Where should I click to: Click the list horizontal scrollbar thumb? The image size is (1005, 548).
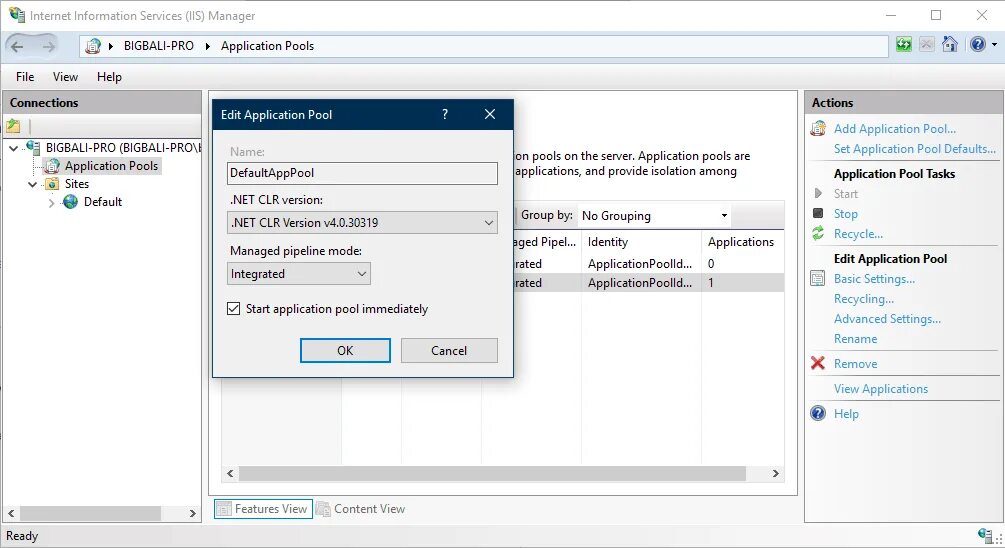[x=492, y=474]
